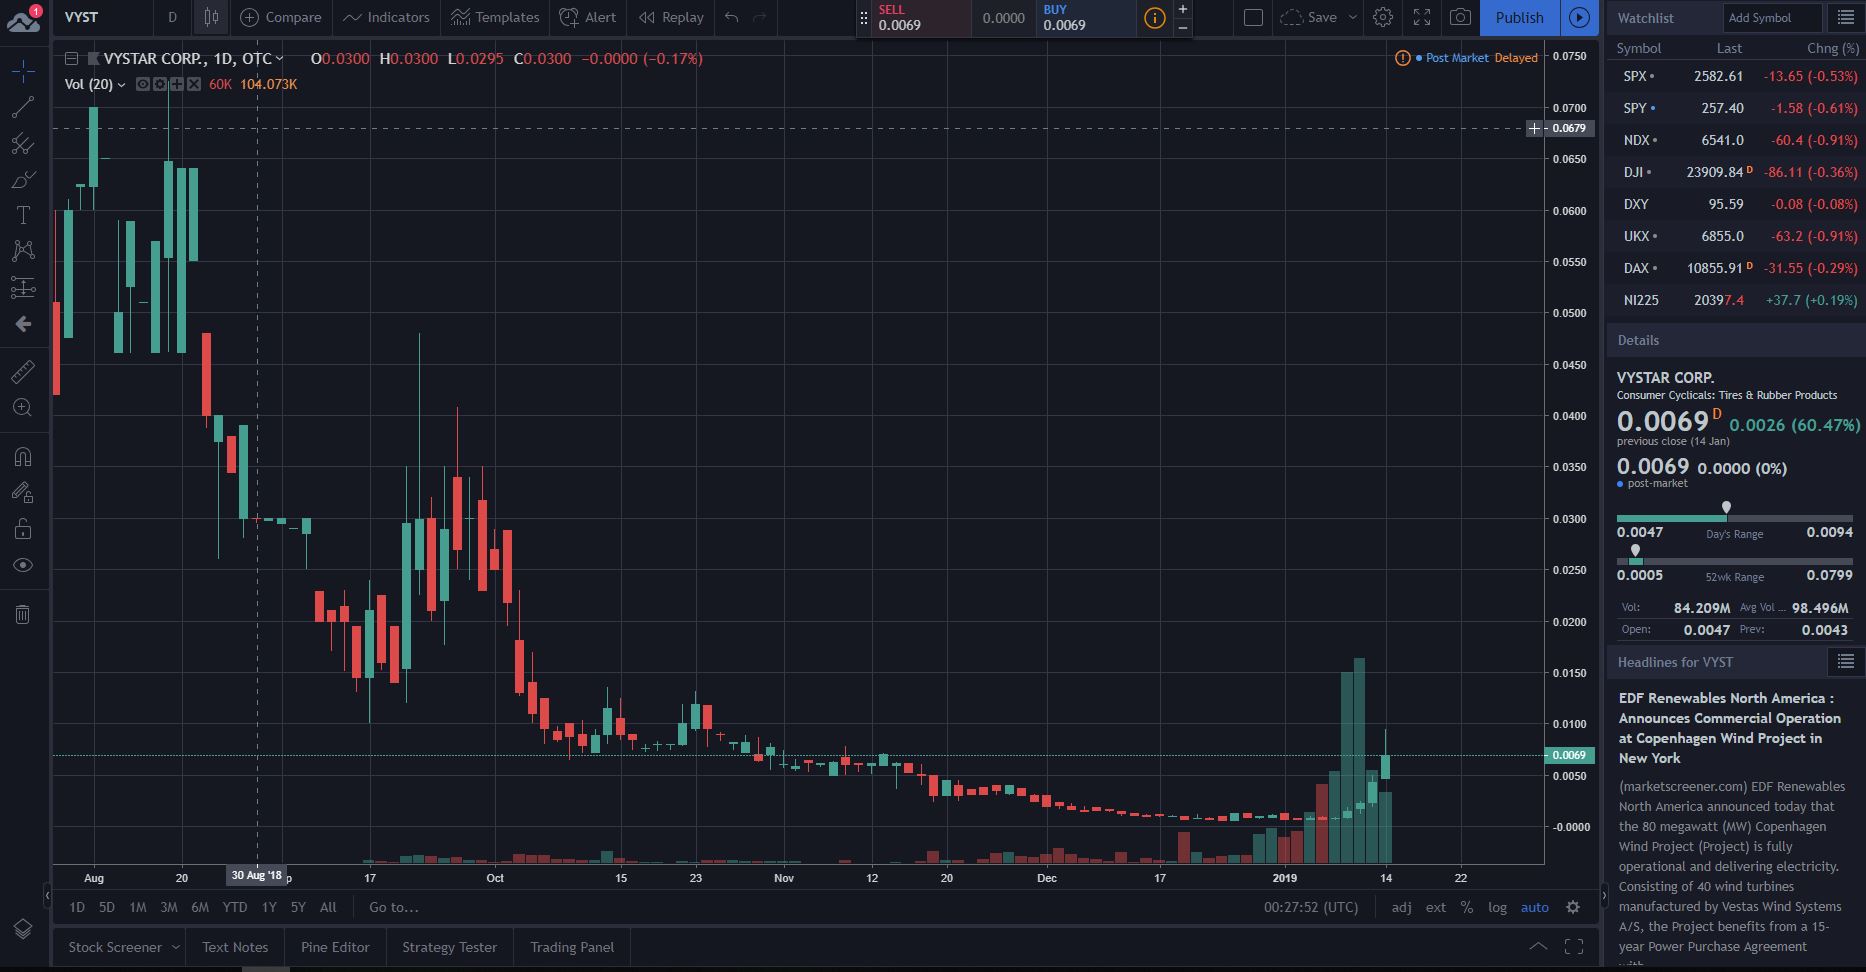Toggle percent scale mode
1866x972 pixels.
(x=1467, y=907)
